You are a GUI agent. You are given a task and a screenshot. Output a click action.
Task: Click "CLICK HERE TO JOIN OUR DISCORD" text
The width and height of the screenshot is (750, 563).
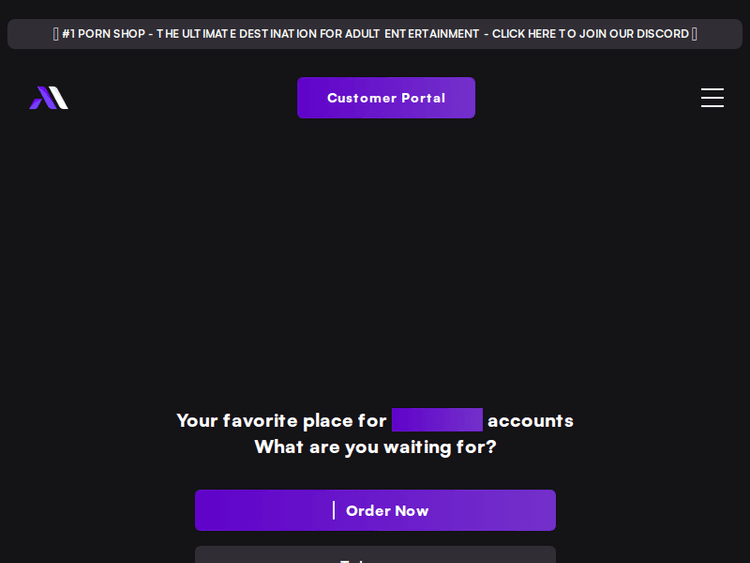pos(590,34)
